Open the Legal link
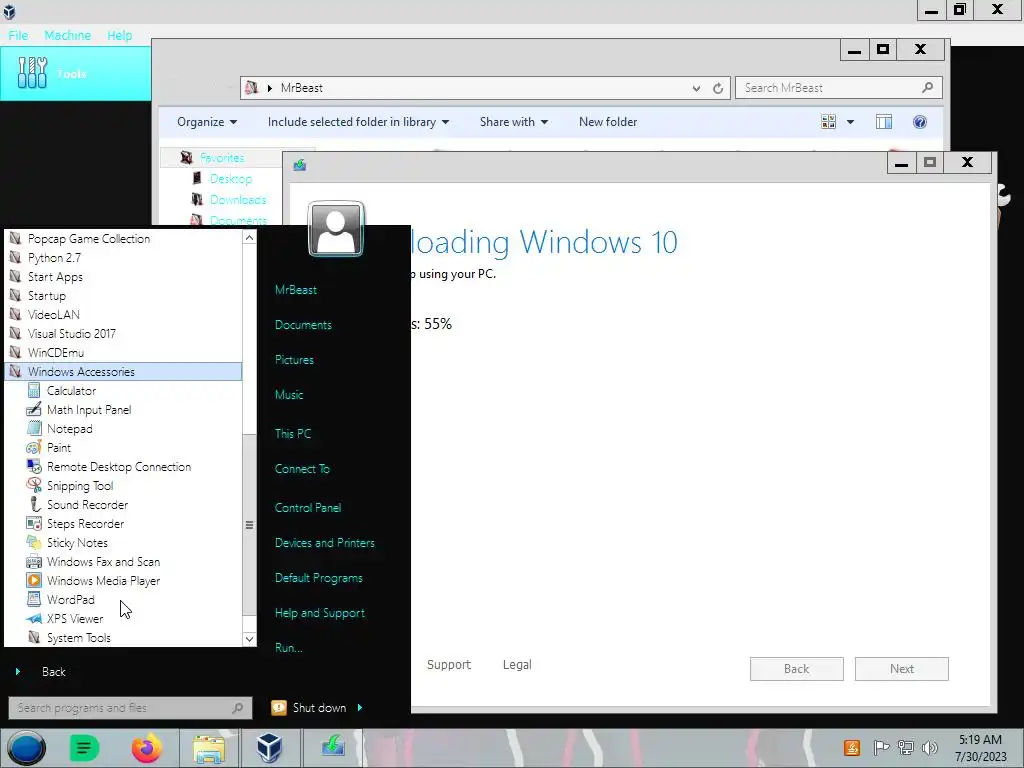 tap(517, 664)
